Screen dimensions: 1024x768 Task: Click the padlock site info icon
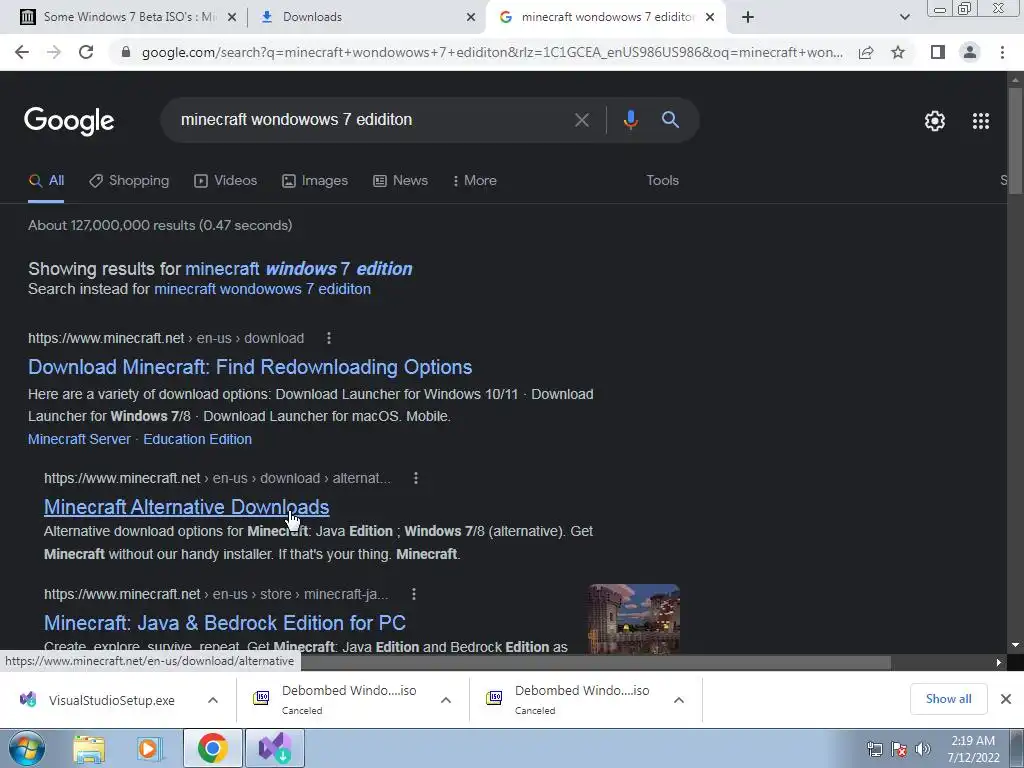126,52
